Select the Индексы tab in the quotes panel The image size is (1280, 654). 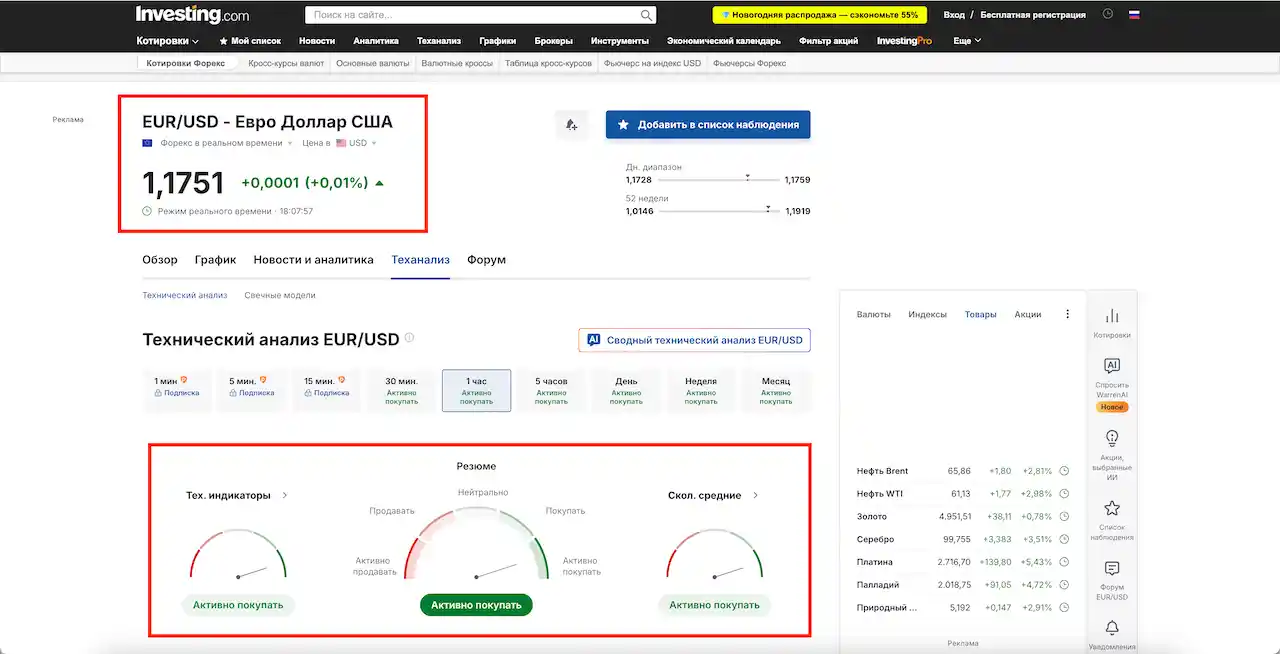tap(927, 314)
